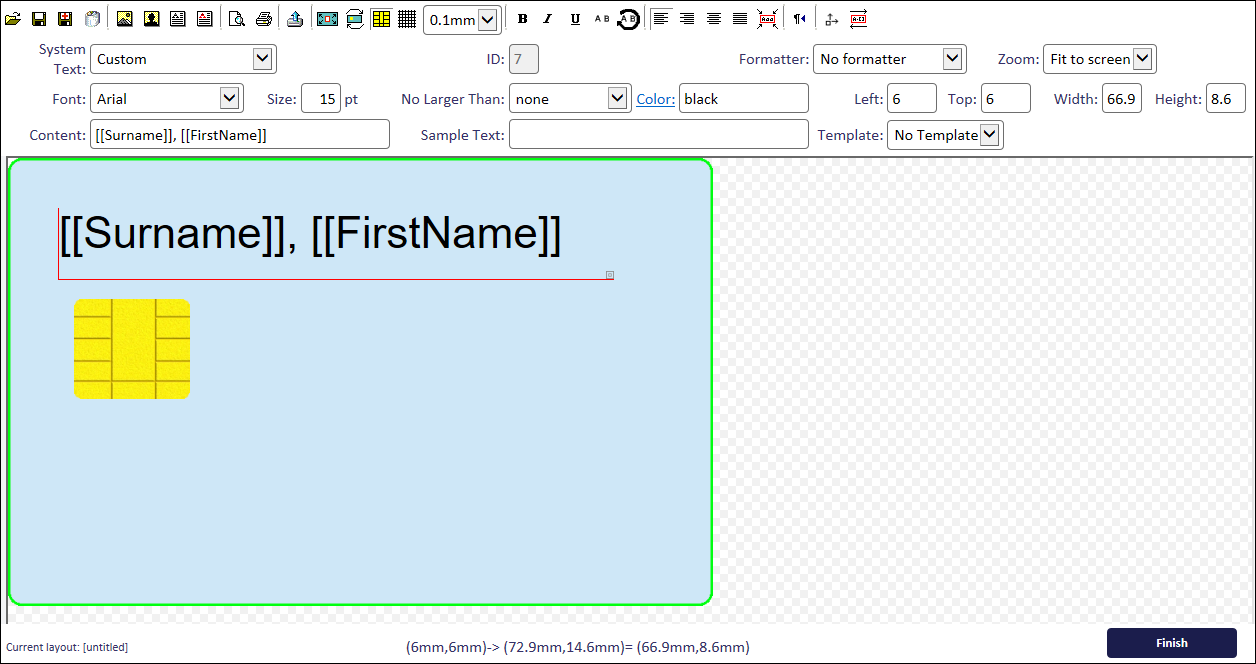Justify the text
This screenshot has width=1256, height=664.
click(740, 18)
